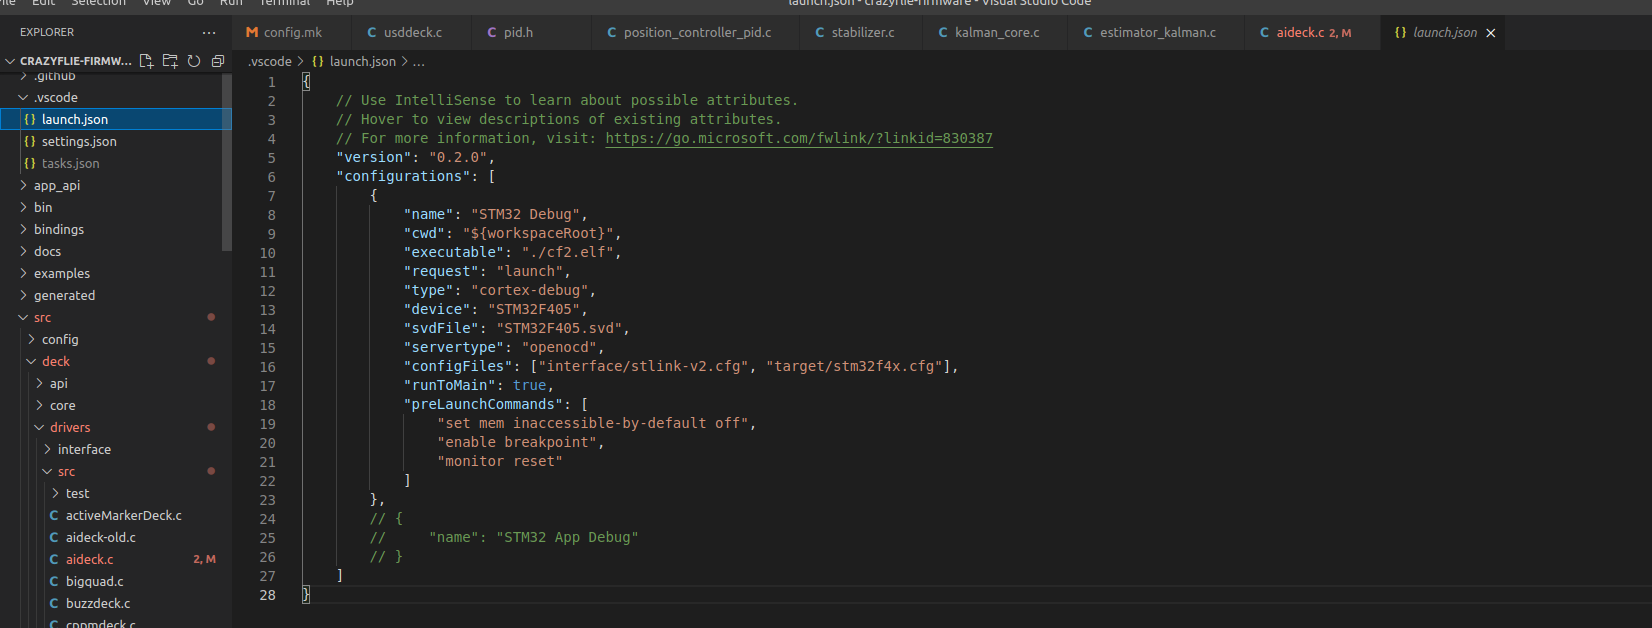Open activeMarkerDeck.c in the file tree

click(x=123, y=515)
